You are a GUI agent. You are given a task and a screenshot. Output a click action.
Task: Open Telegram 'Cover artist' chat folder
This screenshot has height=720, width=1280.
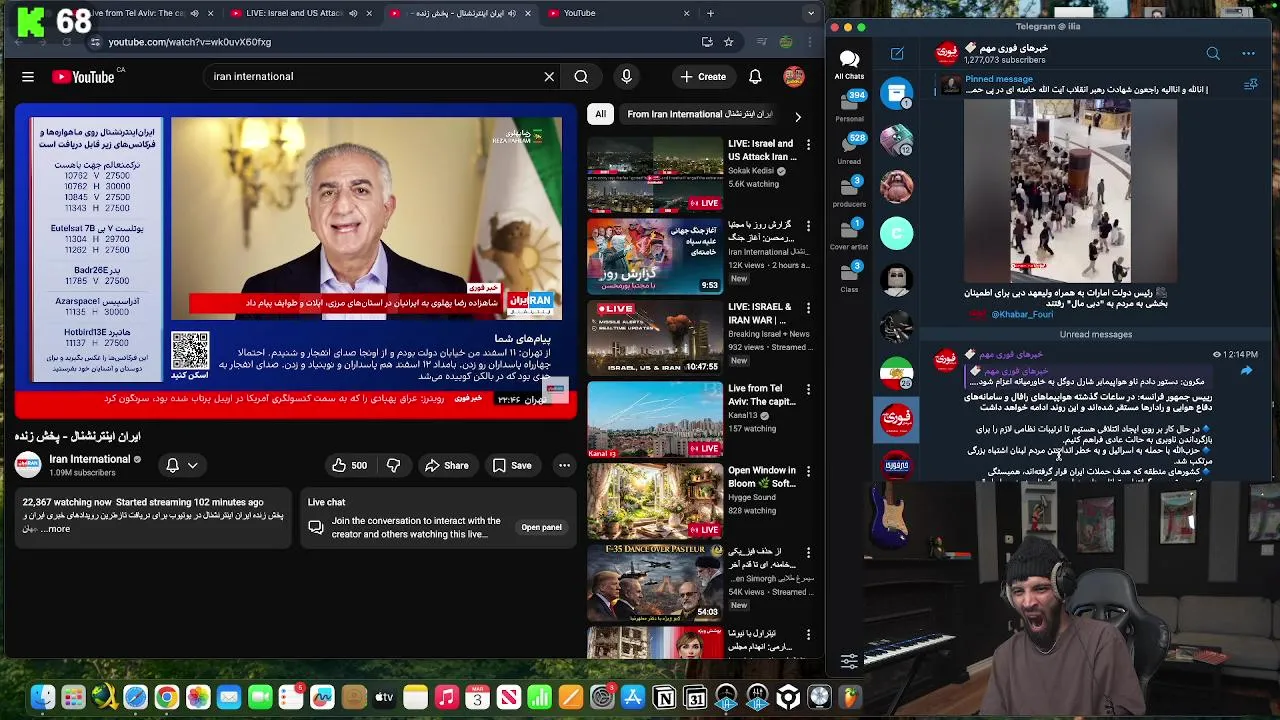pos(849,235)
